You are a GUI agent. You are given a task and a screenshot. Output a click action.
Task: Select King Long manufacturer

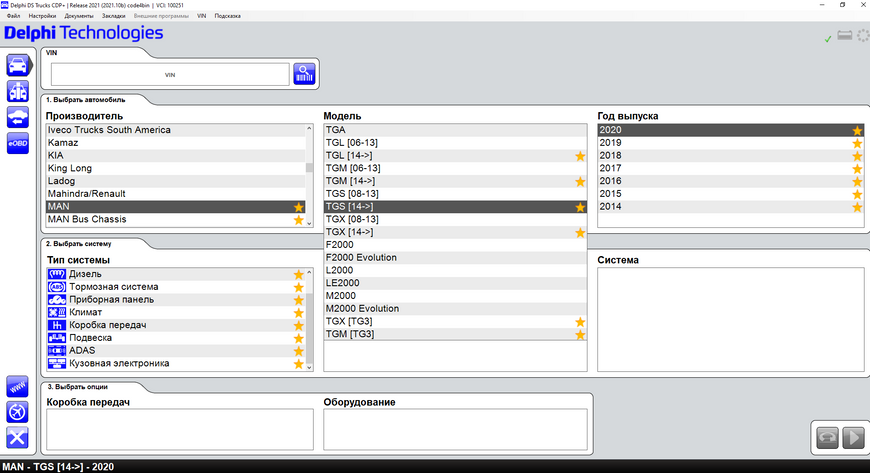[x=175, y=168]
